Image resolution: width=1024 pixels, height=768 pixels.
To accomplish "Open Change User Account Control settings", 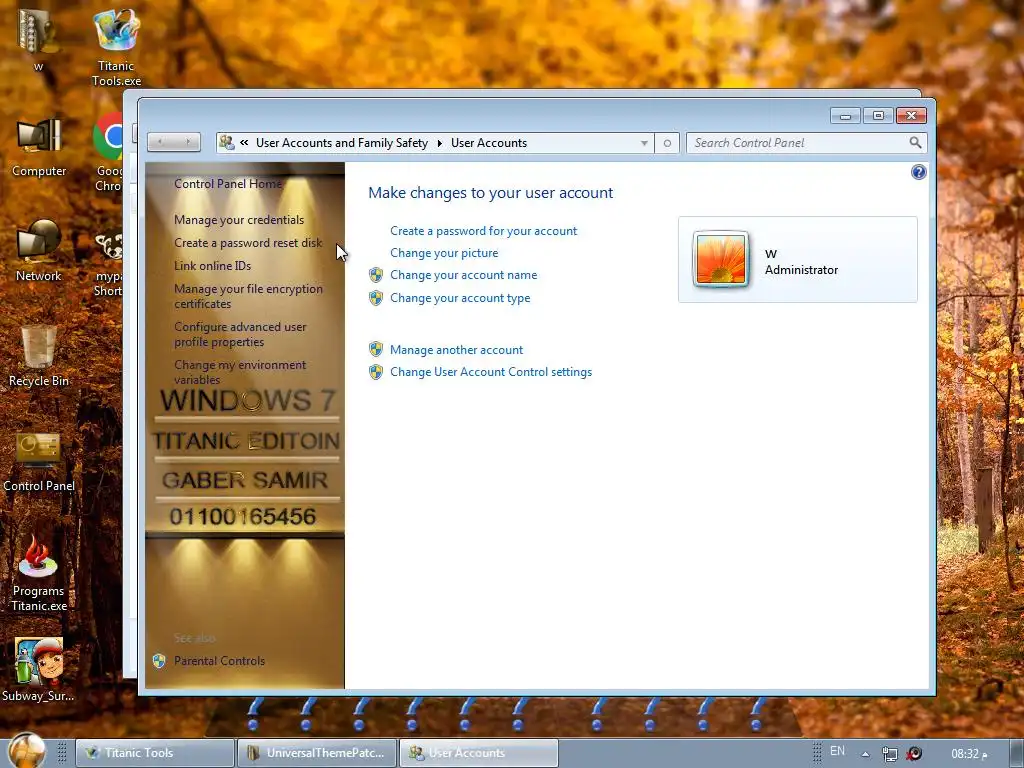I will 491,372.
